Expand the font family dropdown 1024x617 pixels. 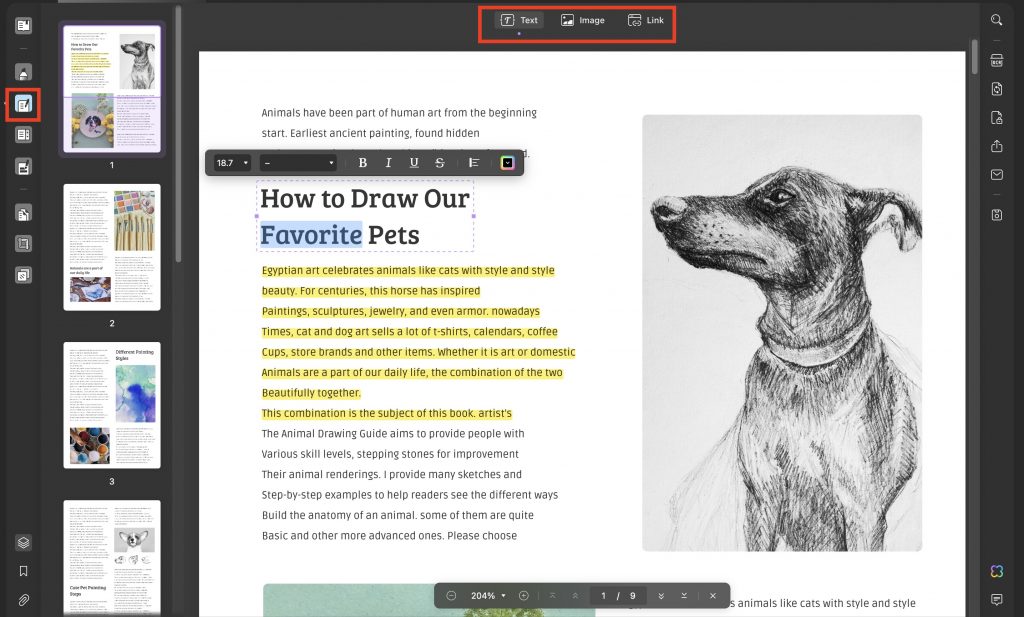click(x=297, y=162)
